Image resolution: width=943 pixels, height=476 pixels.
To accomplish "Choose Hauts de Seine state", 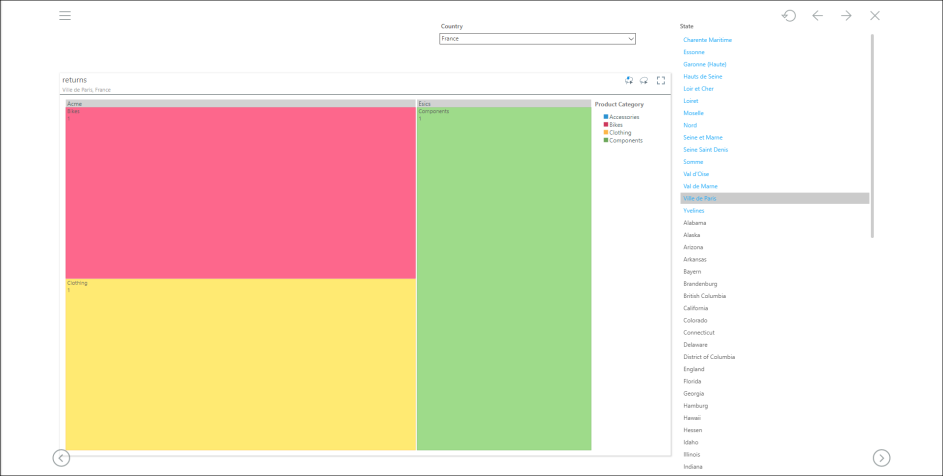I will point(703,76).
